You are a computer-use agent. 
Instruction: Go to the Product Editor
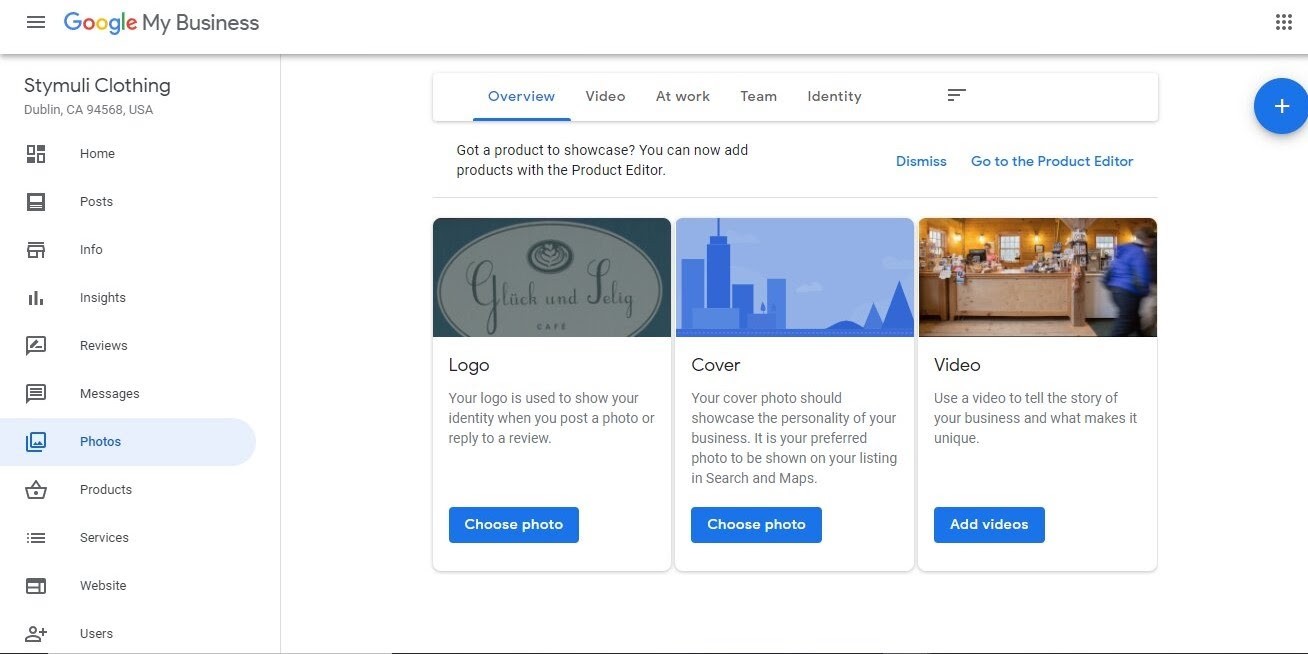pyautogui.click(x=1052, y=160)
